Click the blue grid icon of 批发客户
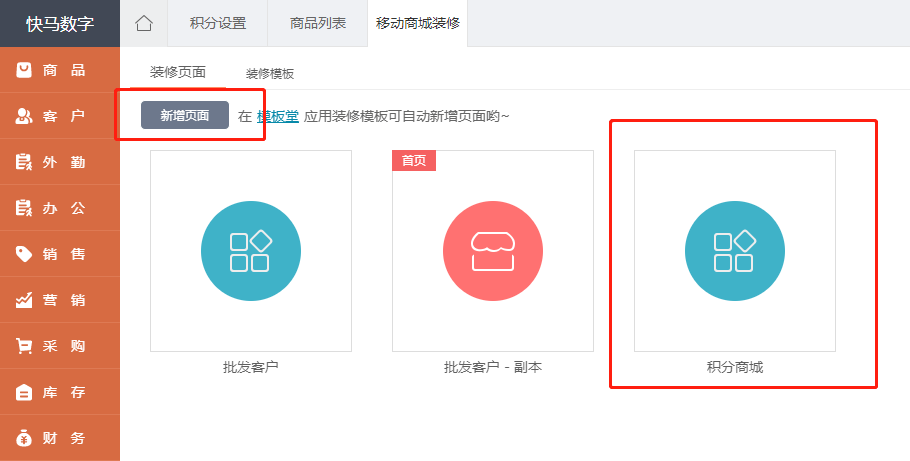This screenshot has width=910, height=461. [x=251, y=251]
